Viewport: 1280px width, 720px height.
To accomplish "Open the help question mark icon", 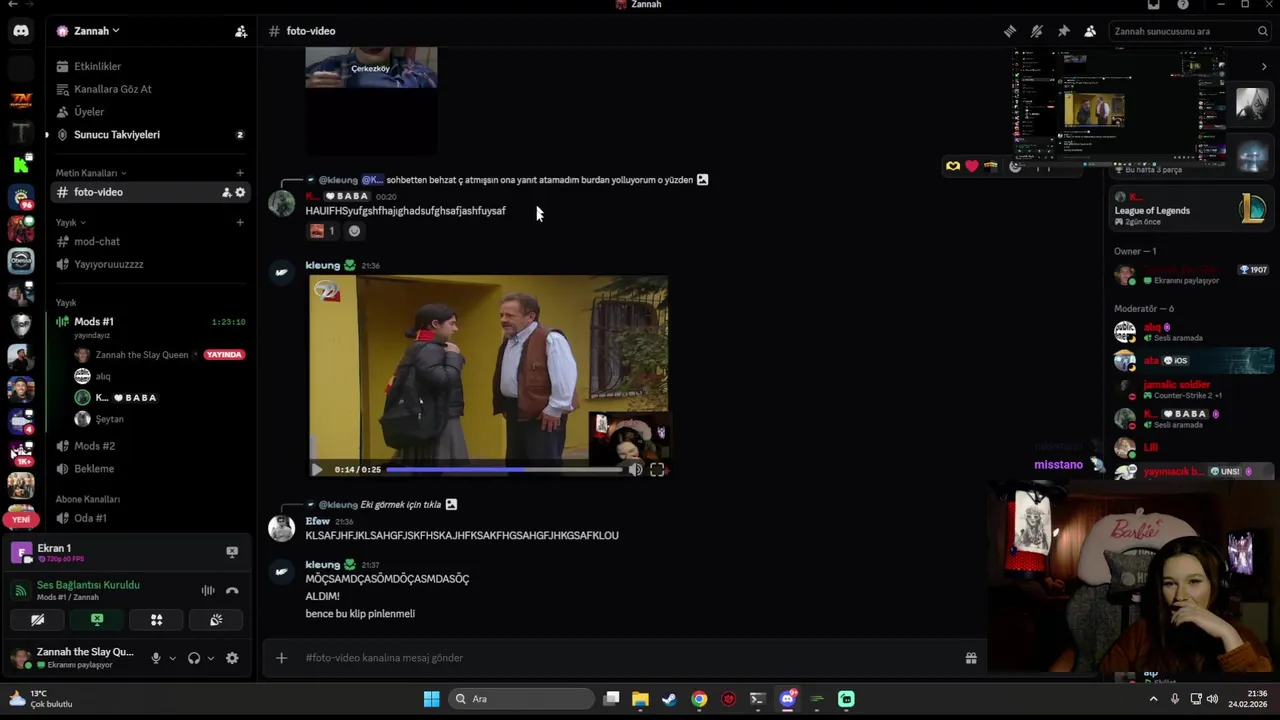I will [x=1183, y=5].
